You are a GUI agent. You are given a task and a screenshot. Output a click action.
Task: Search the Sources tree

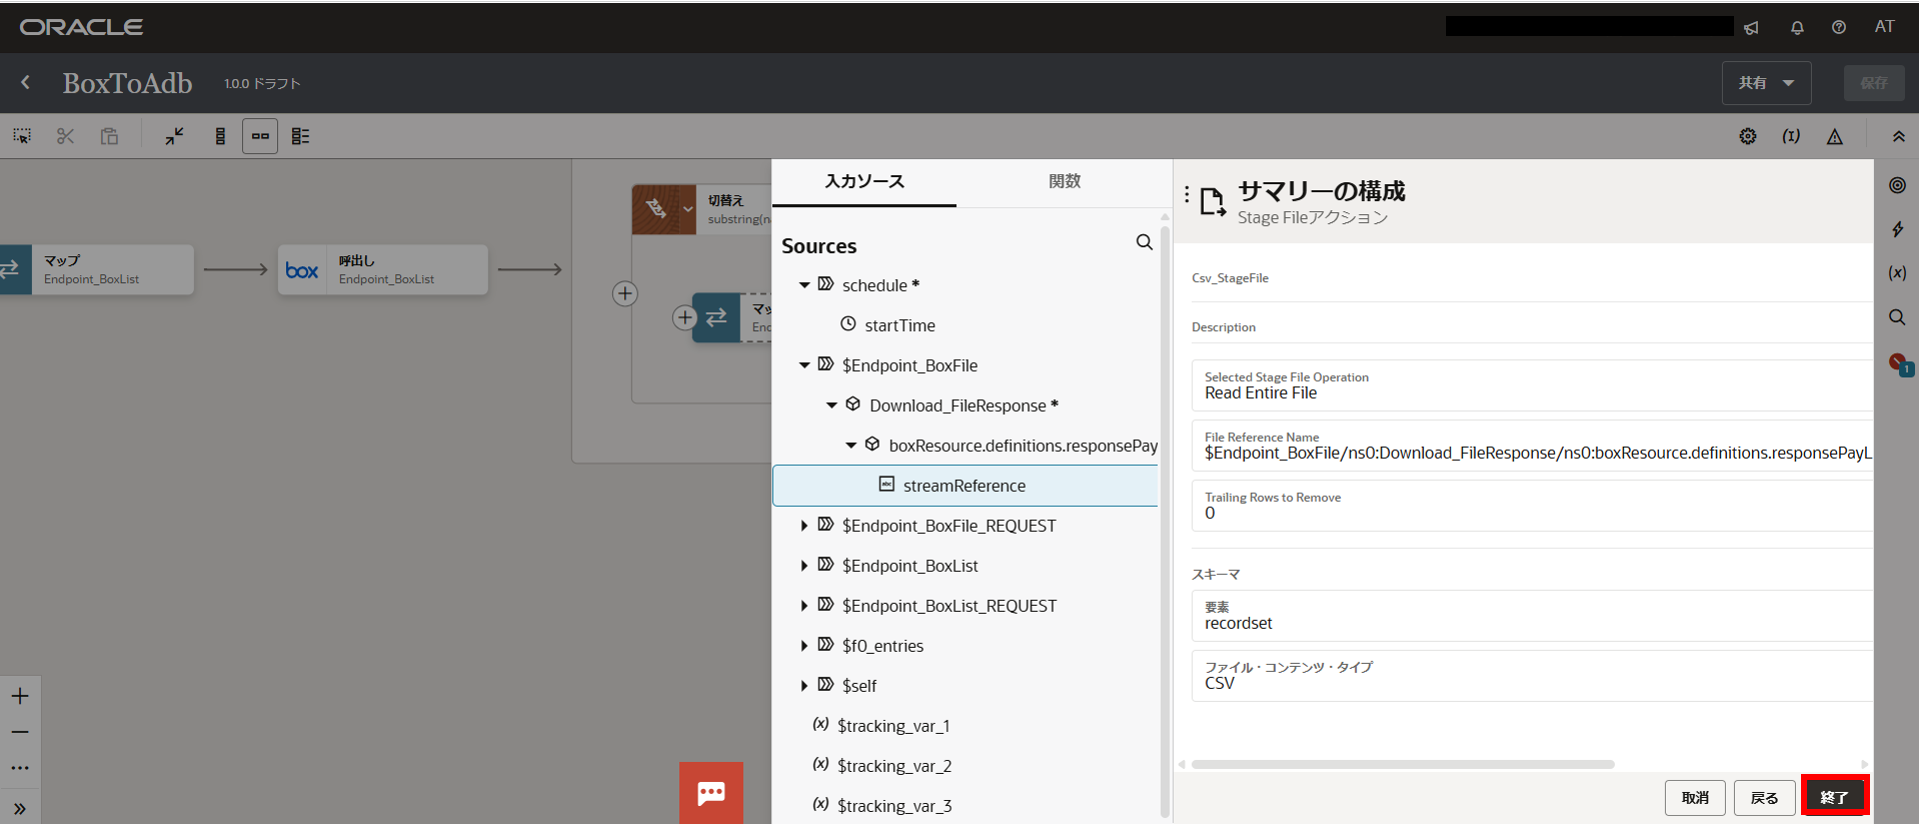pyautogui.click(x=1144, y=242)
